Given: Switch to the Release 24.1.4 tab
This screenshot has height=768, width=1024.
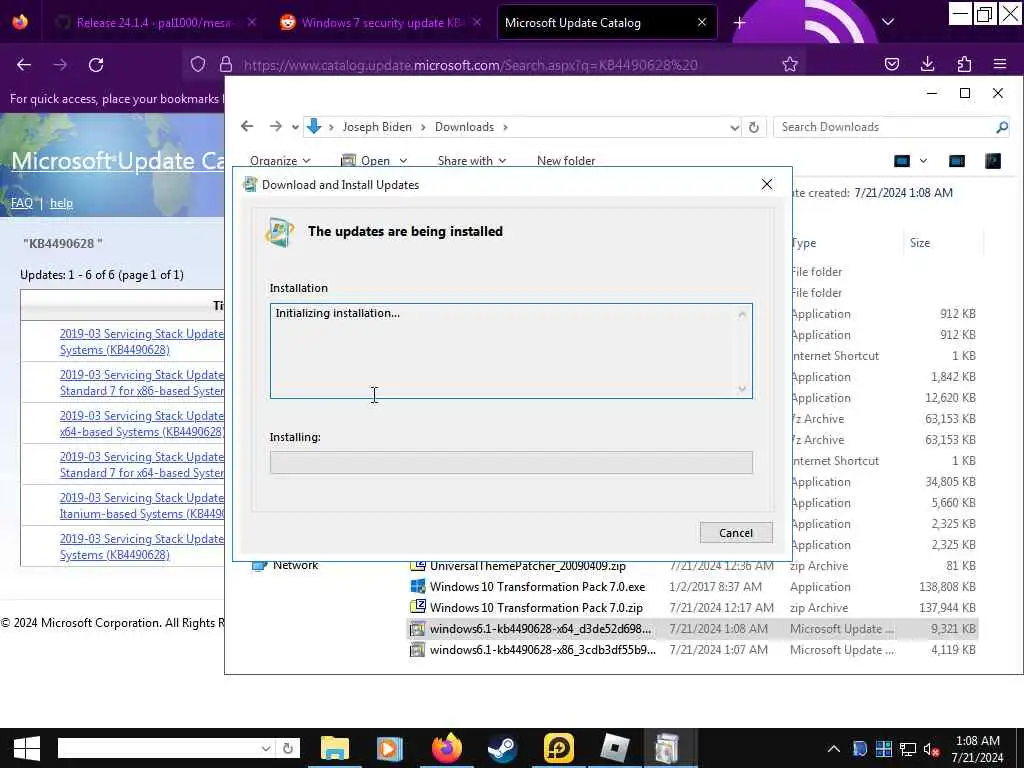Looking at the screenshot, I should coord(154,23).
